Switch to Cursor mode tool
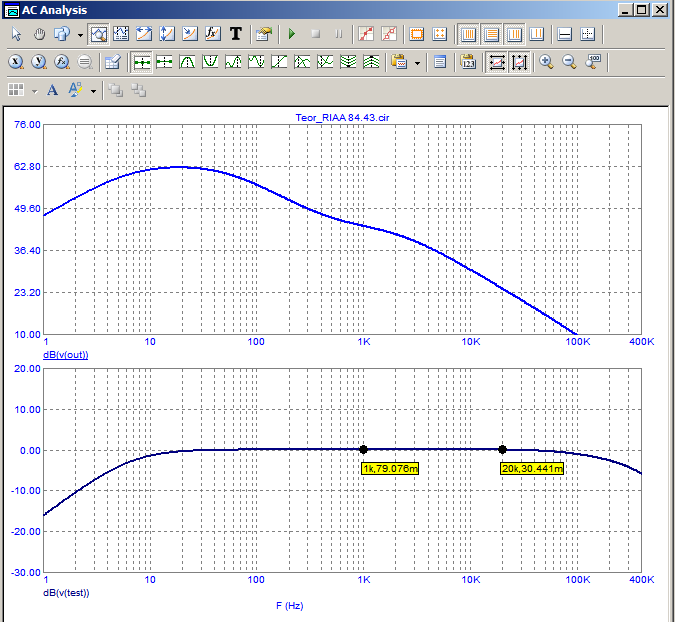676x622 pixels. [121, 34]
